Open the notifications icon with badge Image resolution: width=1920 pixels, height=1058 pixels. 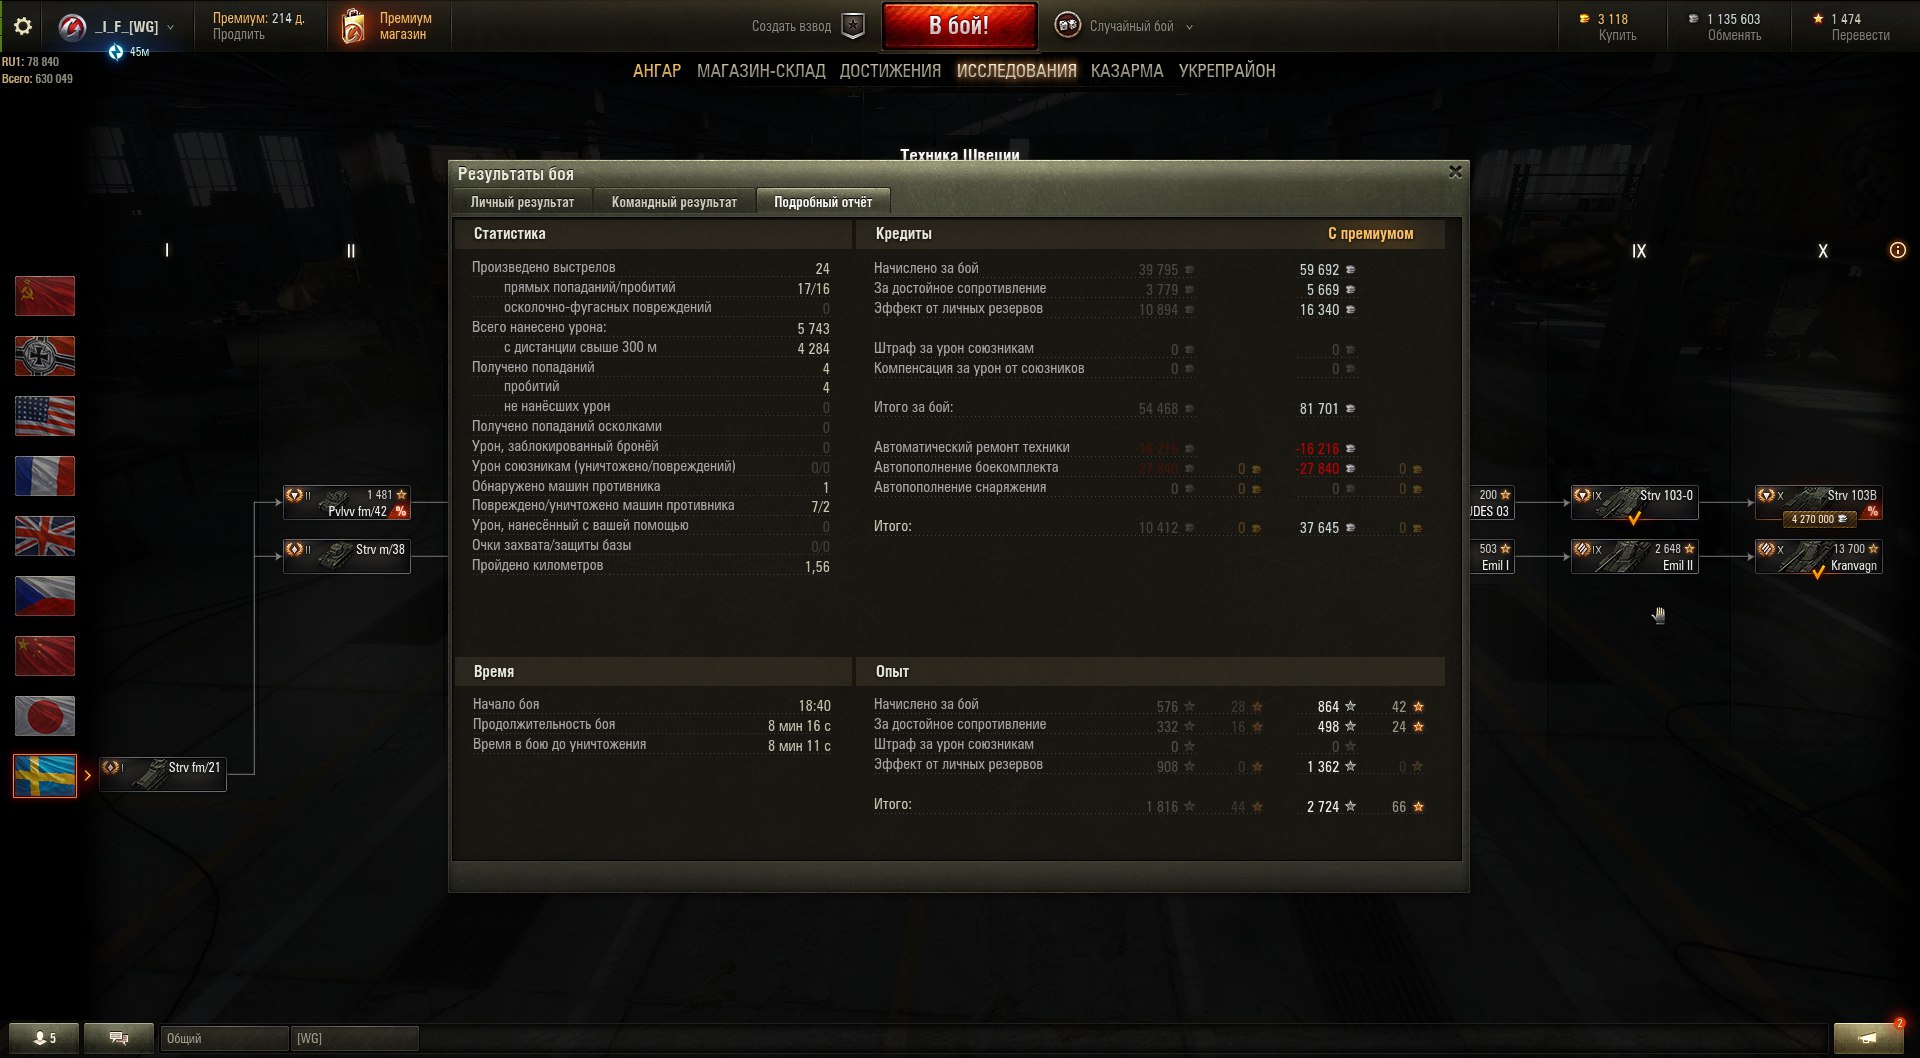(x=1868, y=1037)
